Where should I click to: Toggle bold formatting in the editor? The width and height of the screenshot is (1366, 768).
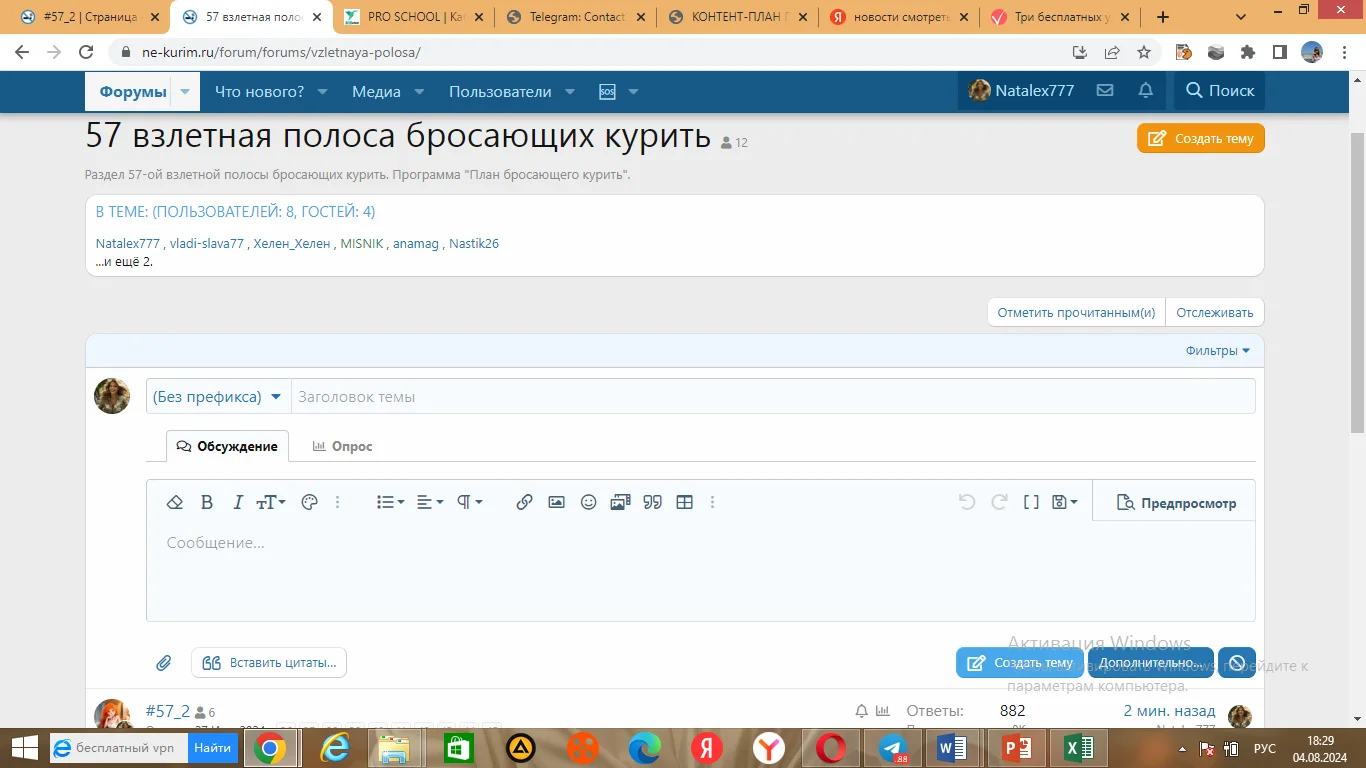pyautogui.click(x=207, y=502)
